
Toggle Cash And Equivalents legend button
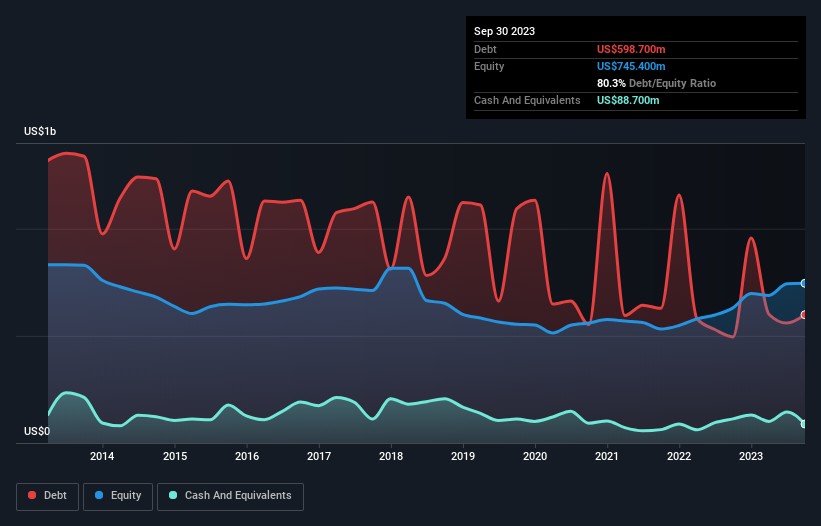click(x=230, y=496)
